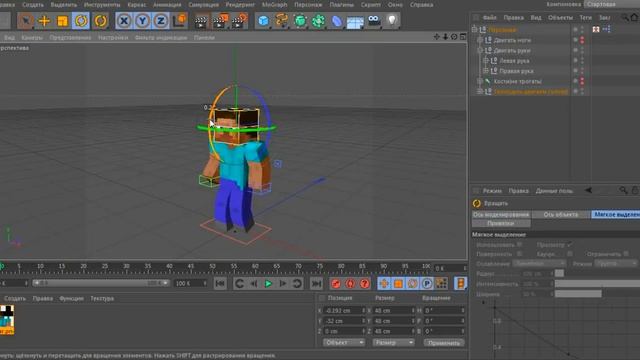Toggle the Y axis lock

142,21
